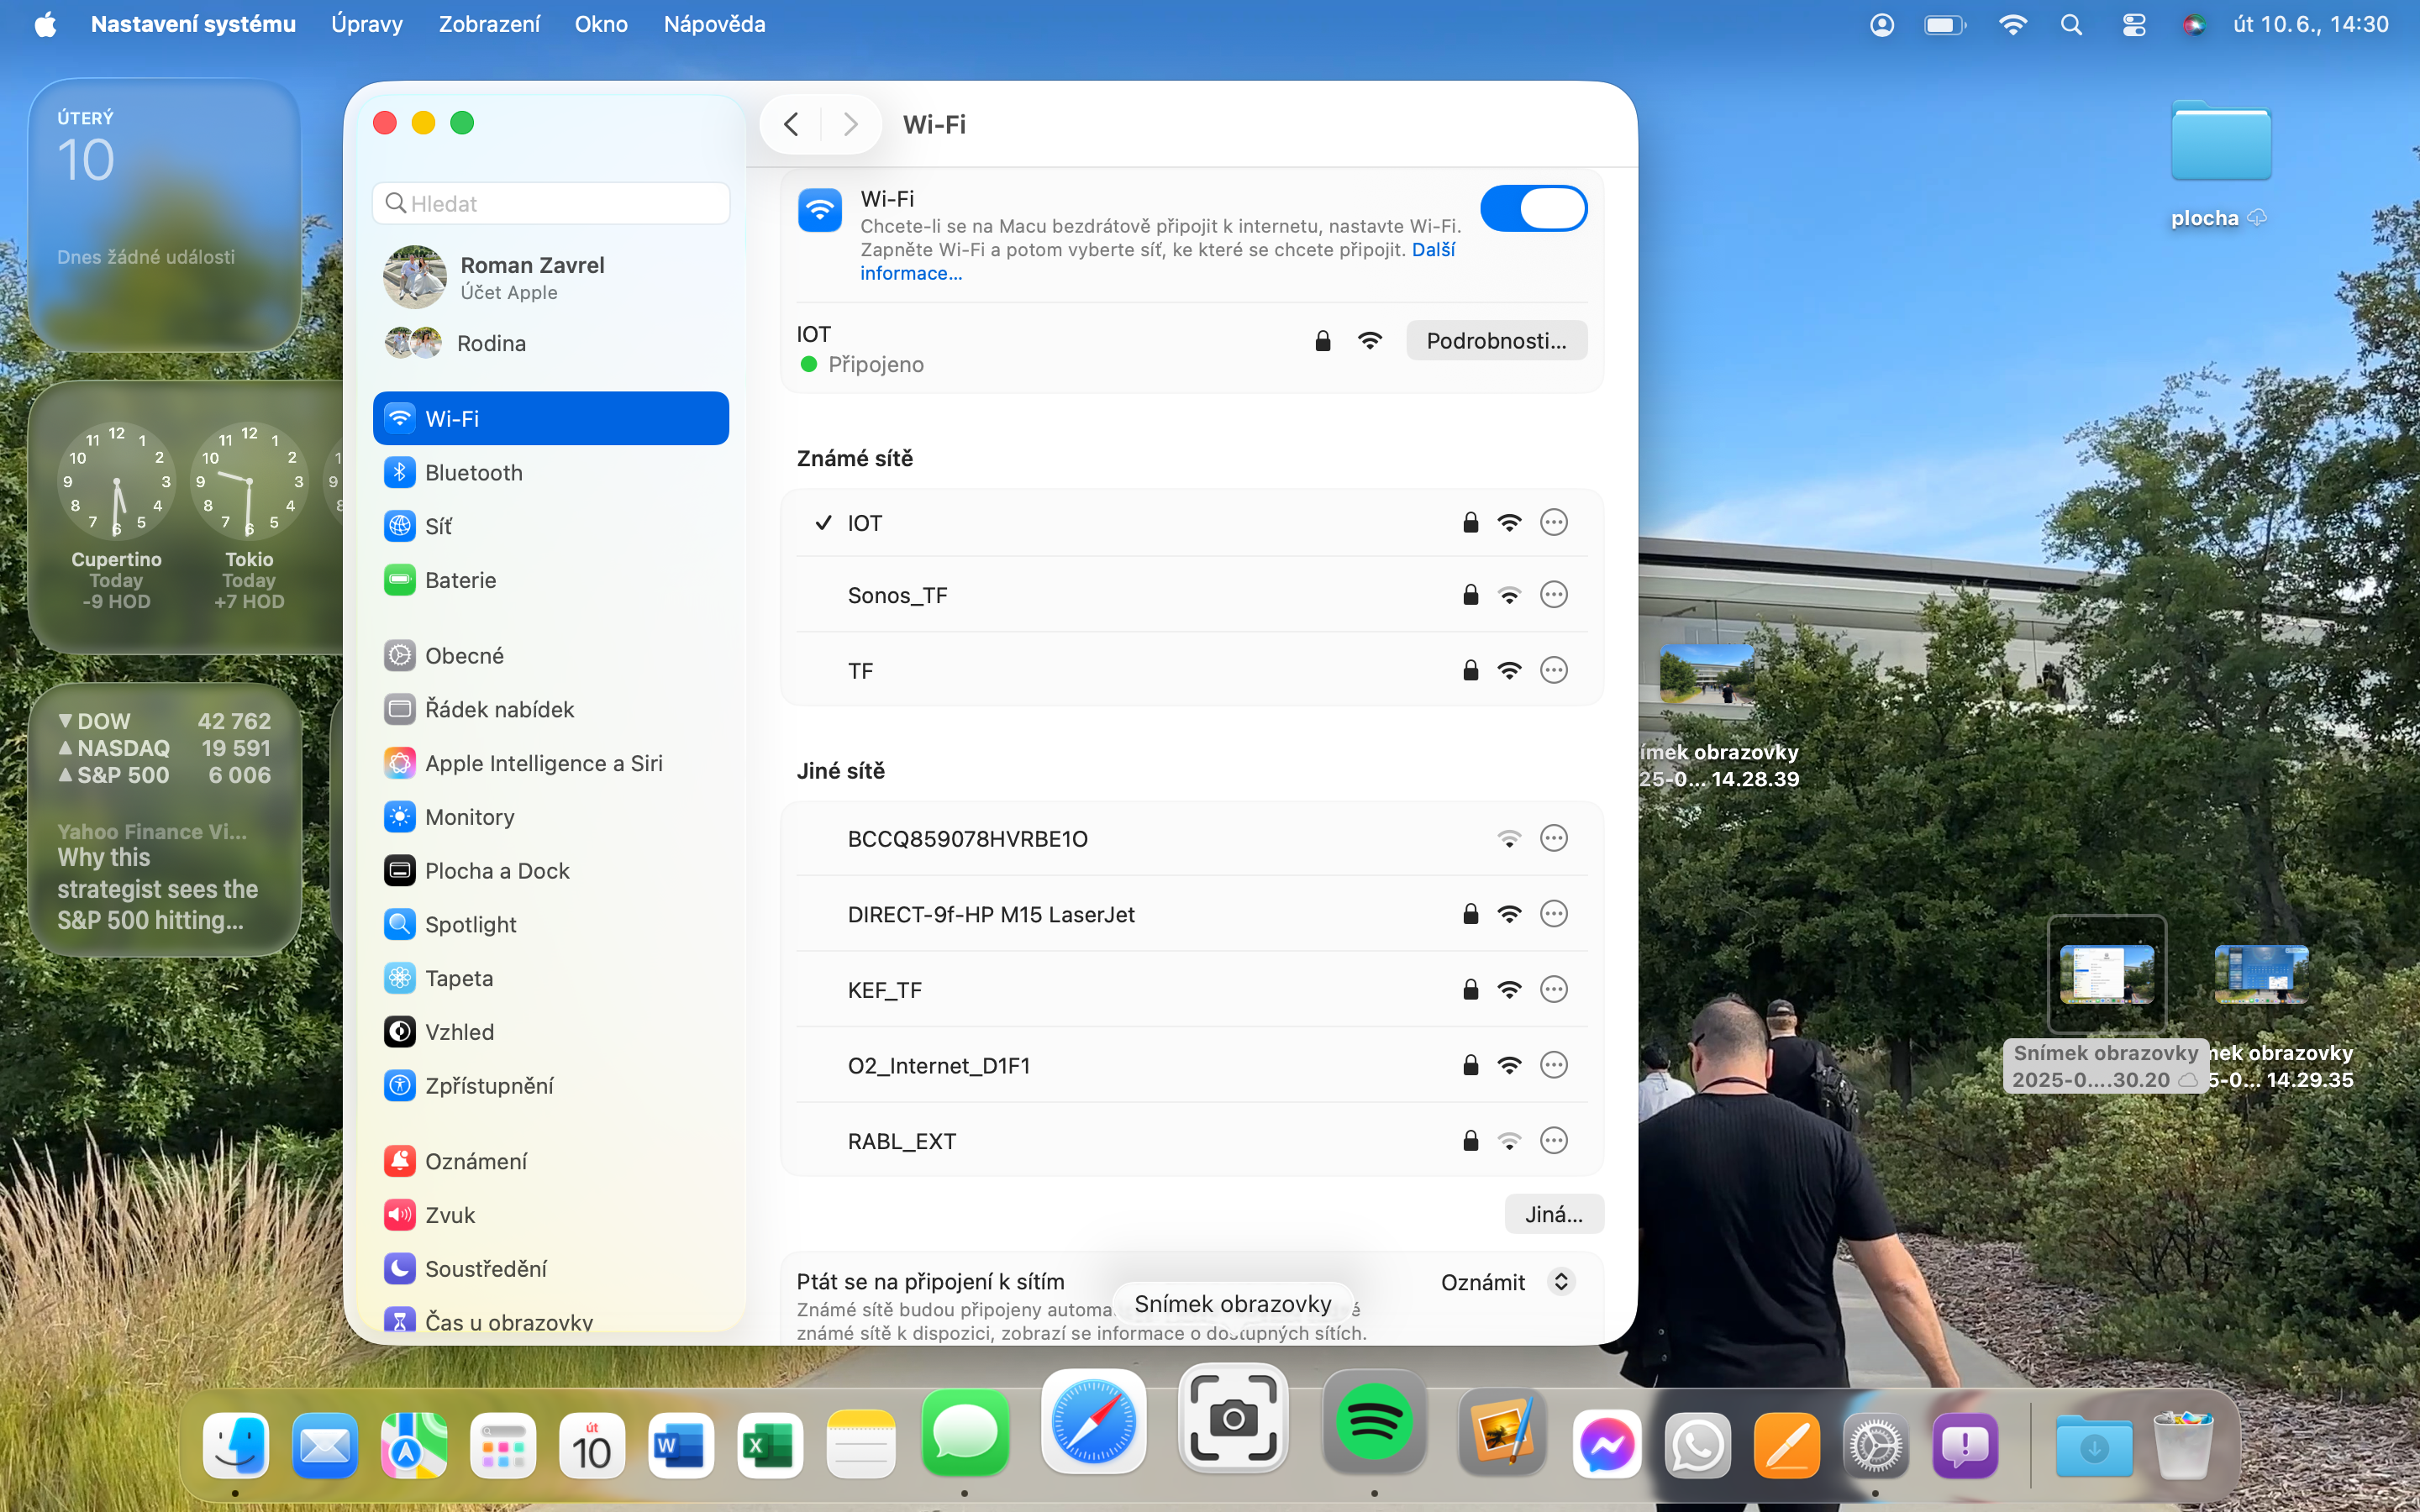Click the Hledat search field
Viewport: 2420px width, 1512px height.
(552, 204)
